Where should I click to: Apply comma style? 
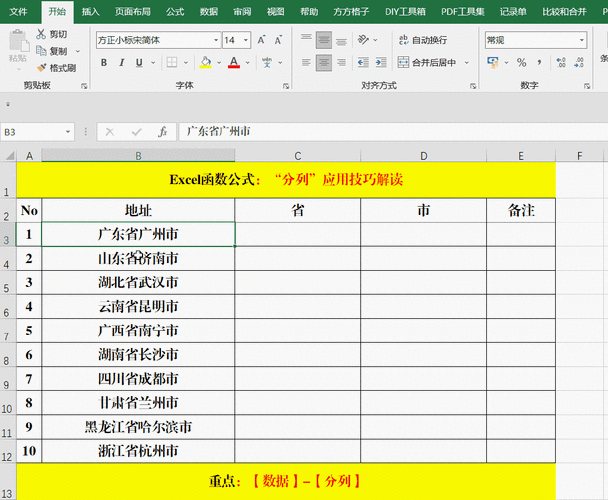point(539,62)
